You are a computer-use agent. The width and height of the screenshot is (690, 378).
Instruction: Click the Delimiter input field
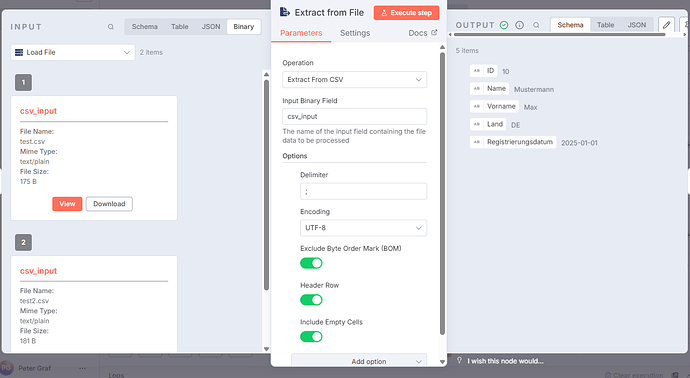click(363, 191)
